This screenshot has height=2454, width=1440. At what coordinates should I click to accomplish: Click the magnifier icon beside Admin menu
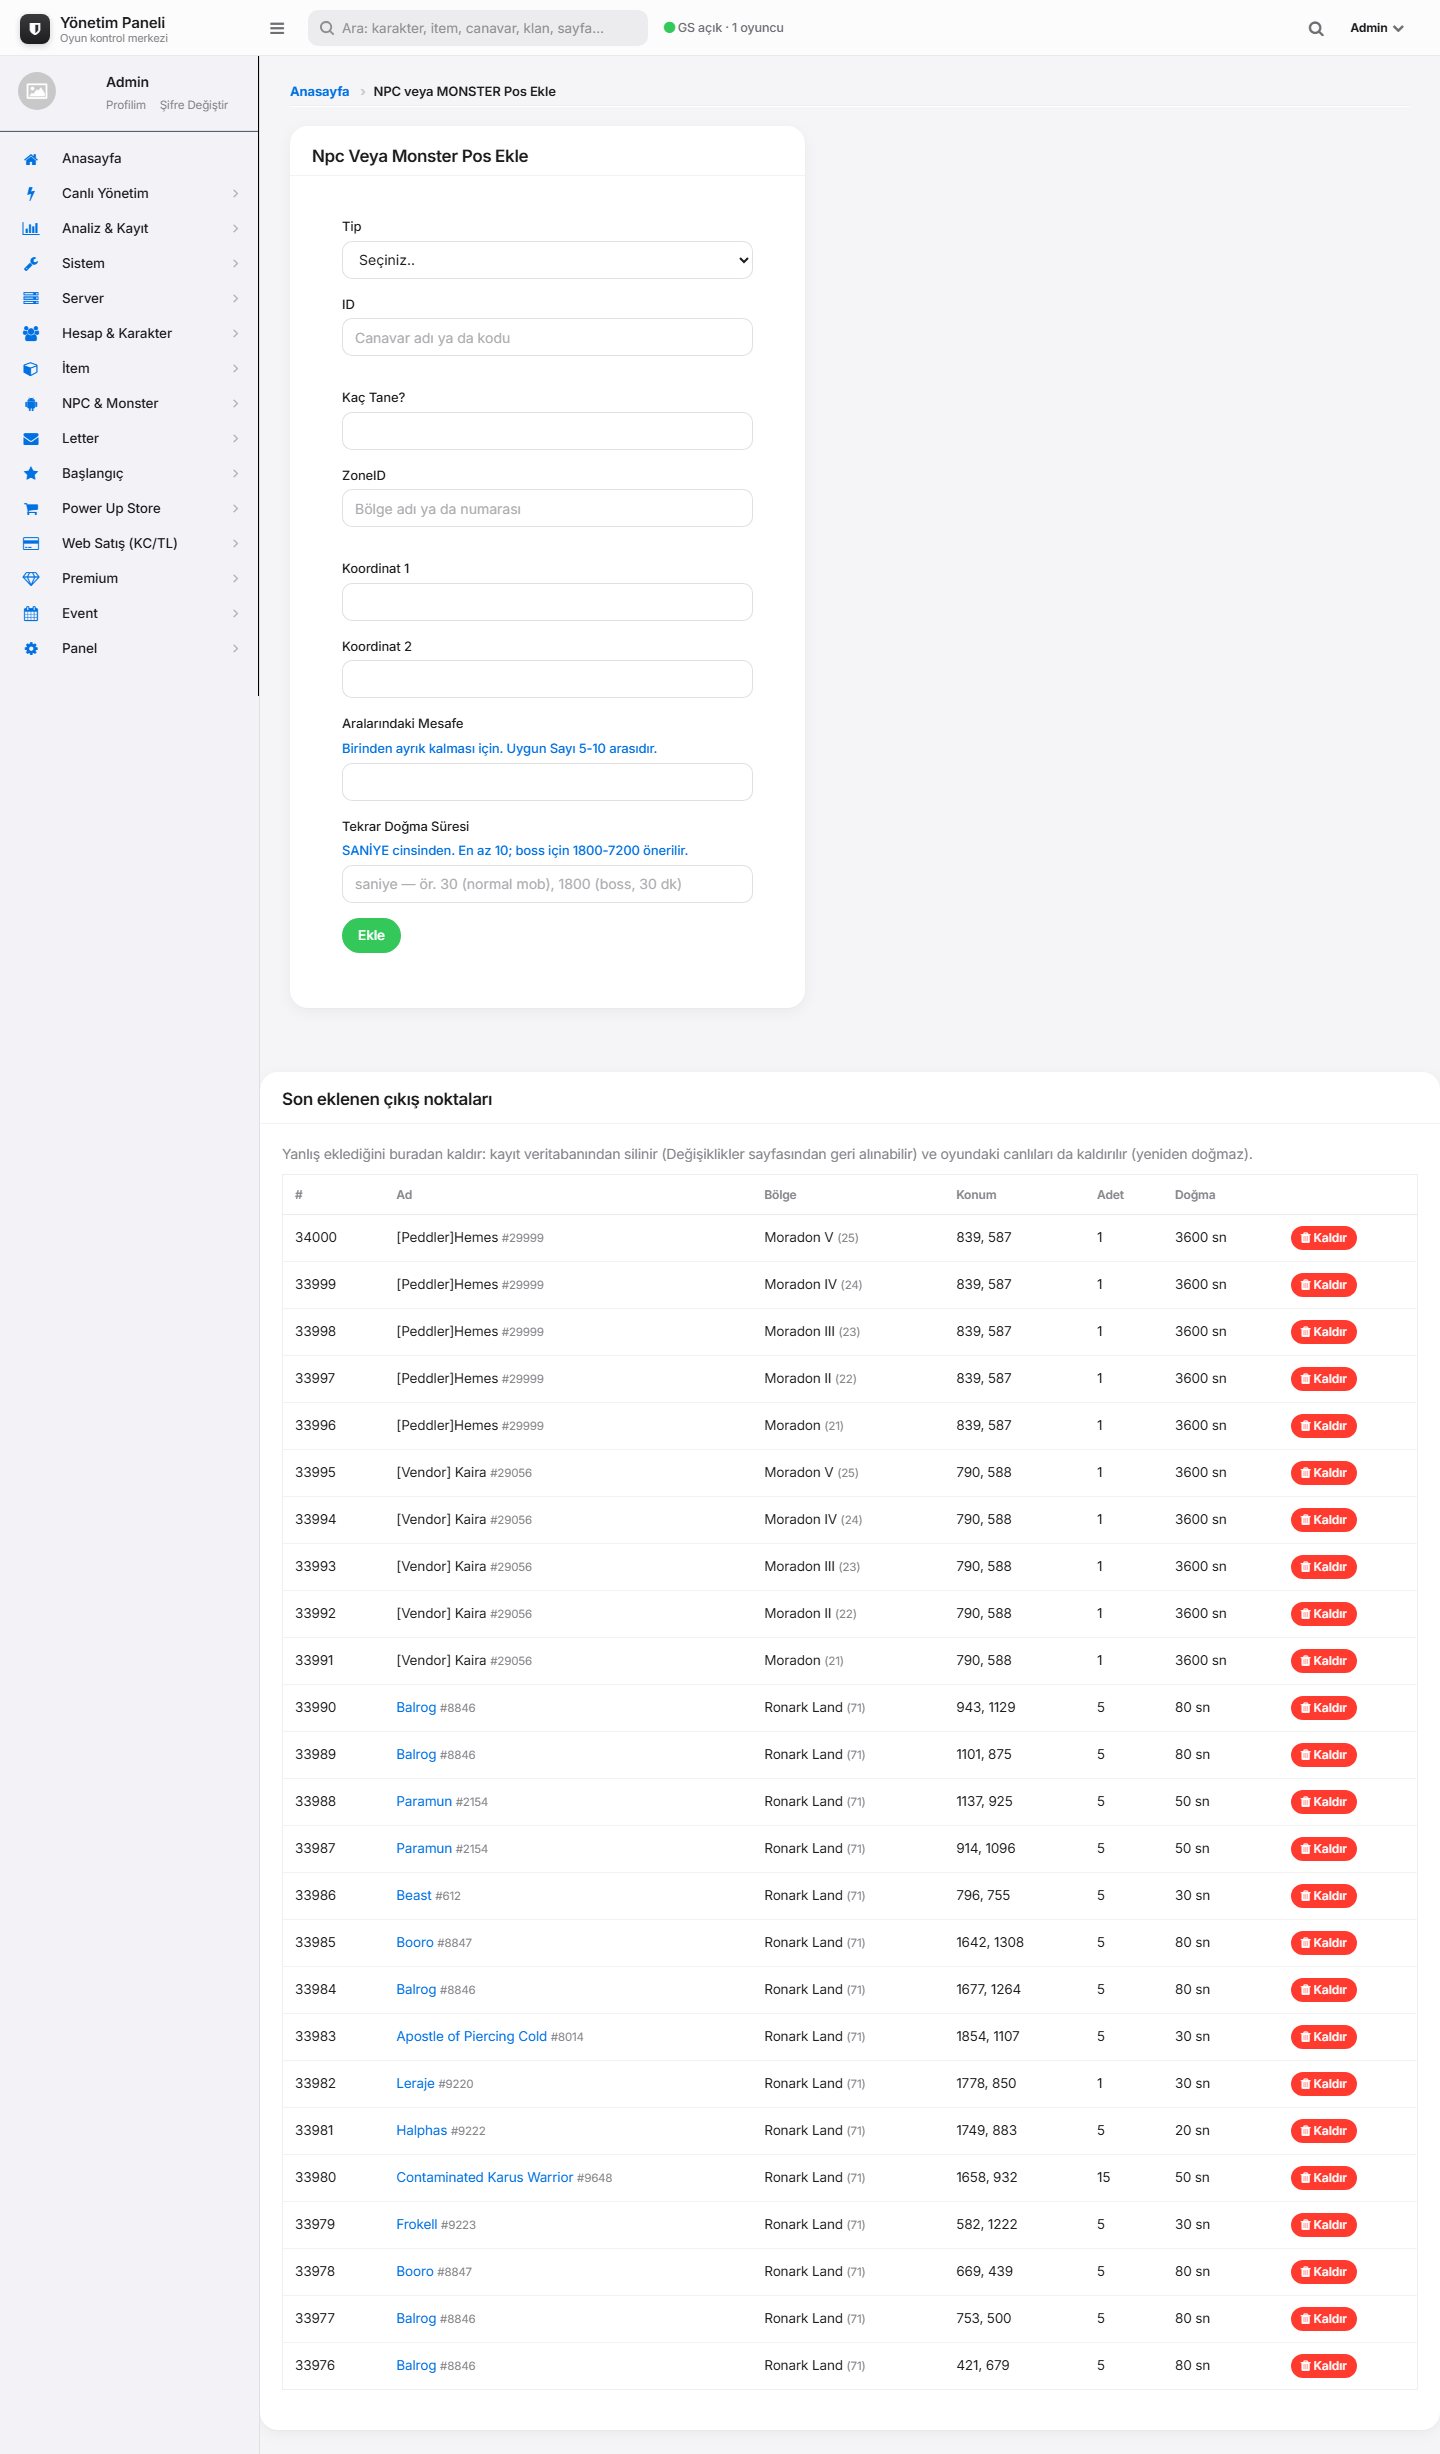tap(1316, 29)
